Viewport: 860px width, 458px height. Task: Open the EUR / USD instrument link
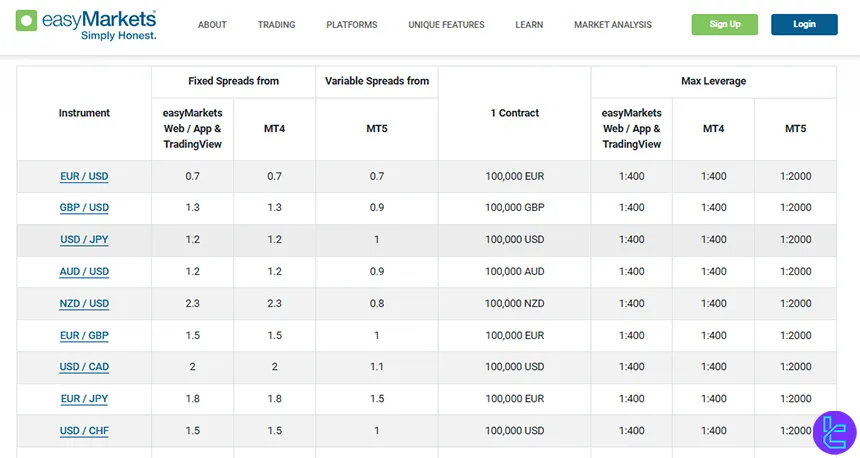coord(84,177)
